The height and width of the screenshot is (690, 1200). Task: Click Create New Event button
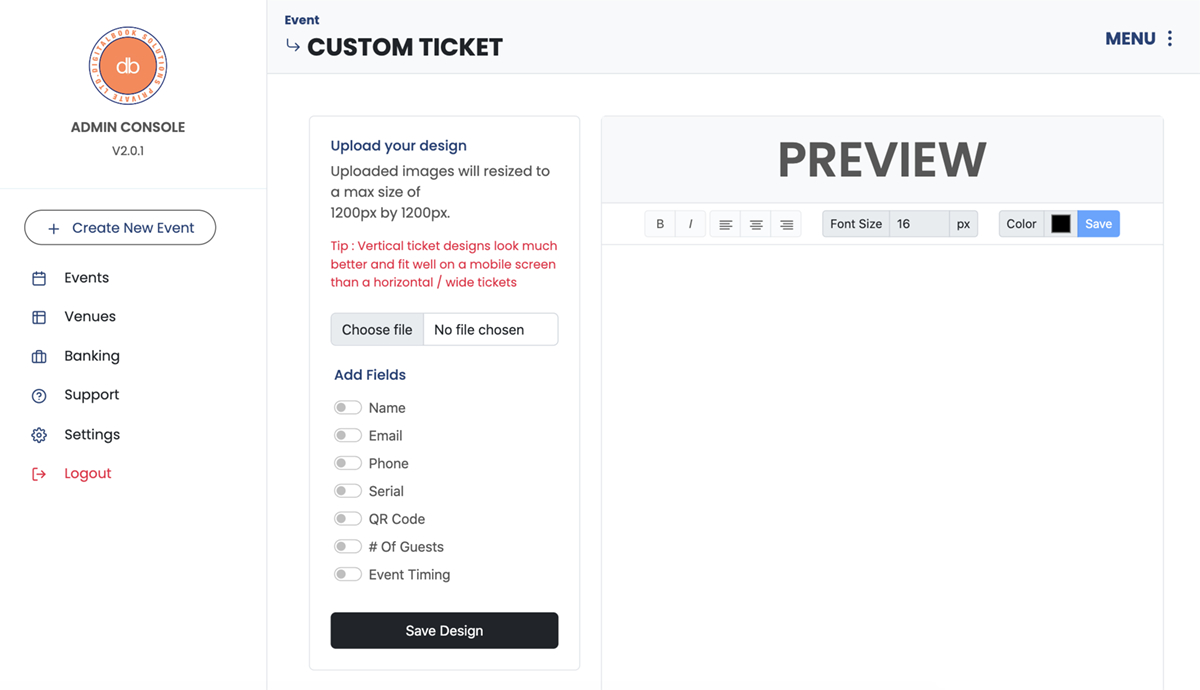point(120,228)
